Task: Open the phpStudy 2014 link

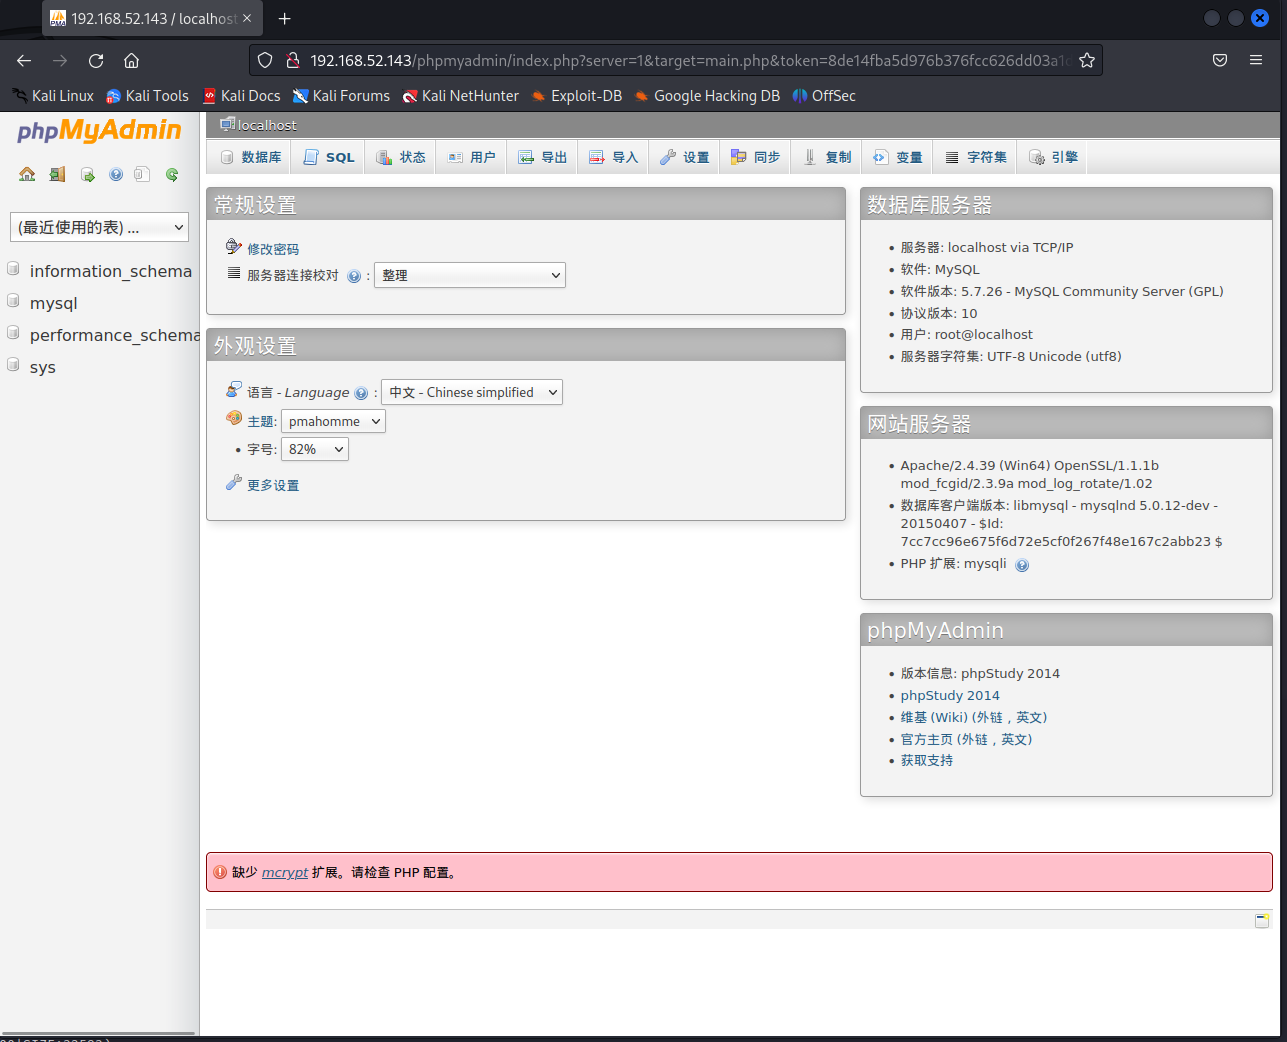Action: (950, 695)
